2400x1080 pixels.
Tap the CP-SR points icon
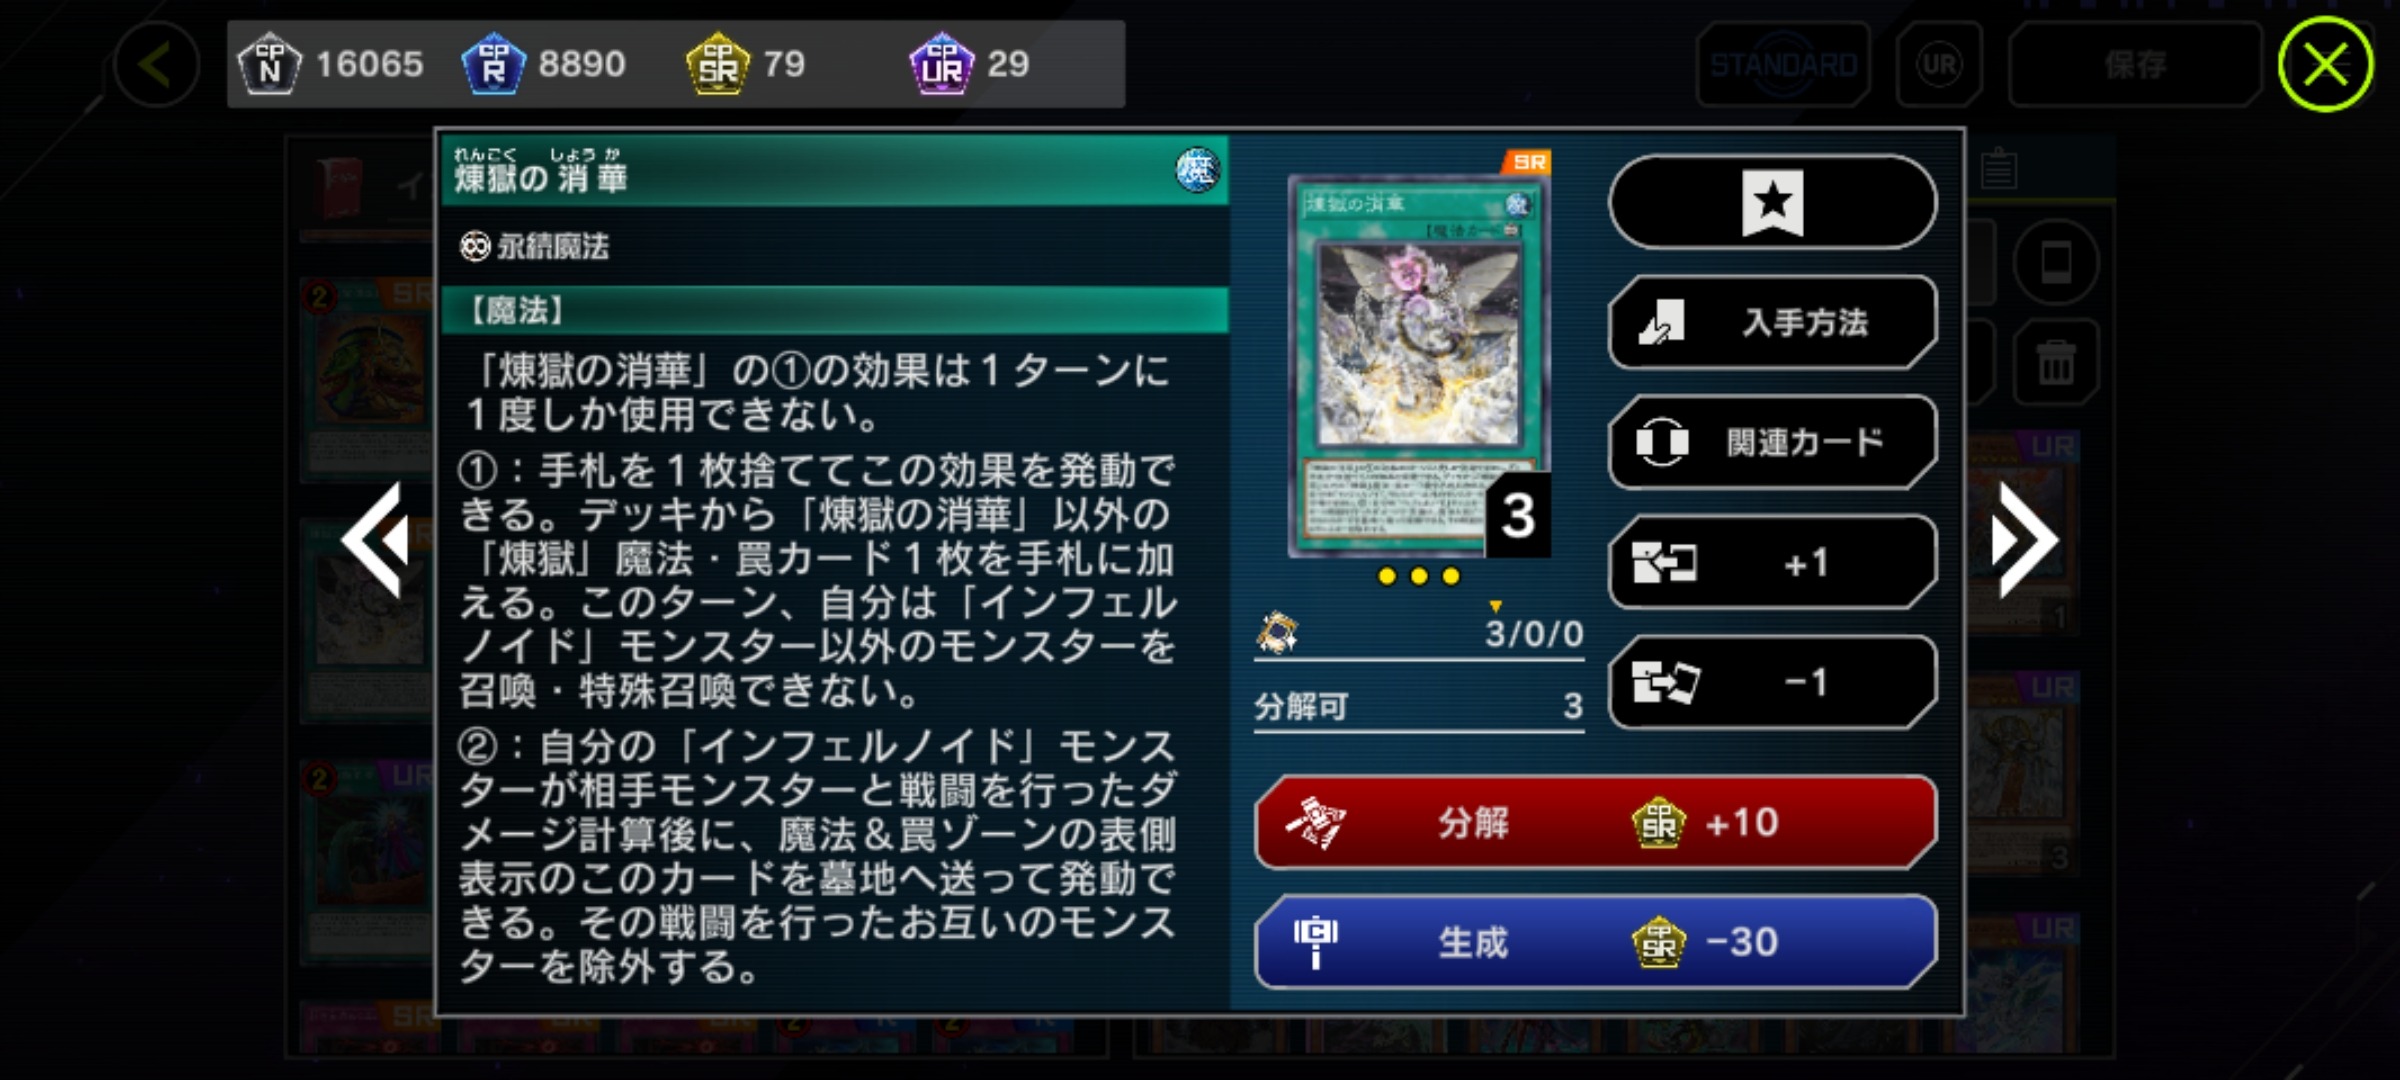point(718,64)
